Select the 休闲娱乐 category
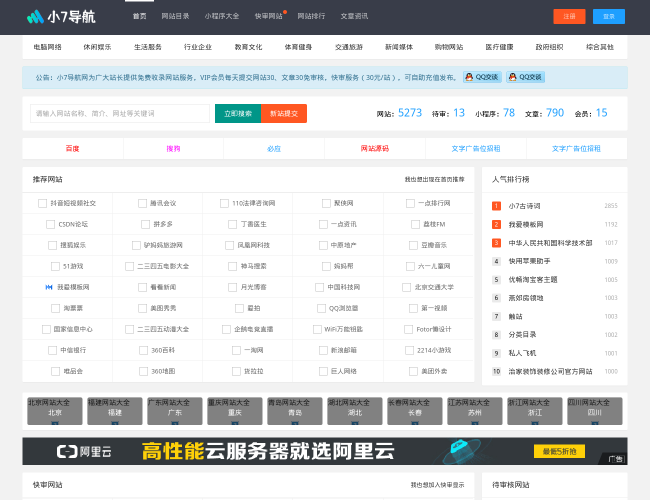Image resolution: width=650 pixels, height=500 pixels. (x=97, y=47)
